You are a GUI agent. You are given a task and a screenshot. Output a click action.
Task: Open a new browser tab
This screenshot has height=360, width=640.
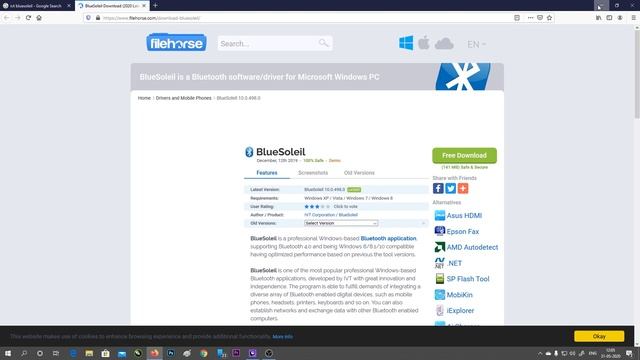click(156, 6)
